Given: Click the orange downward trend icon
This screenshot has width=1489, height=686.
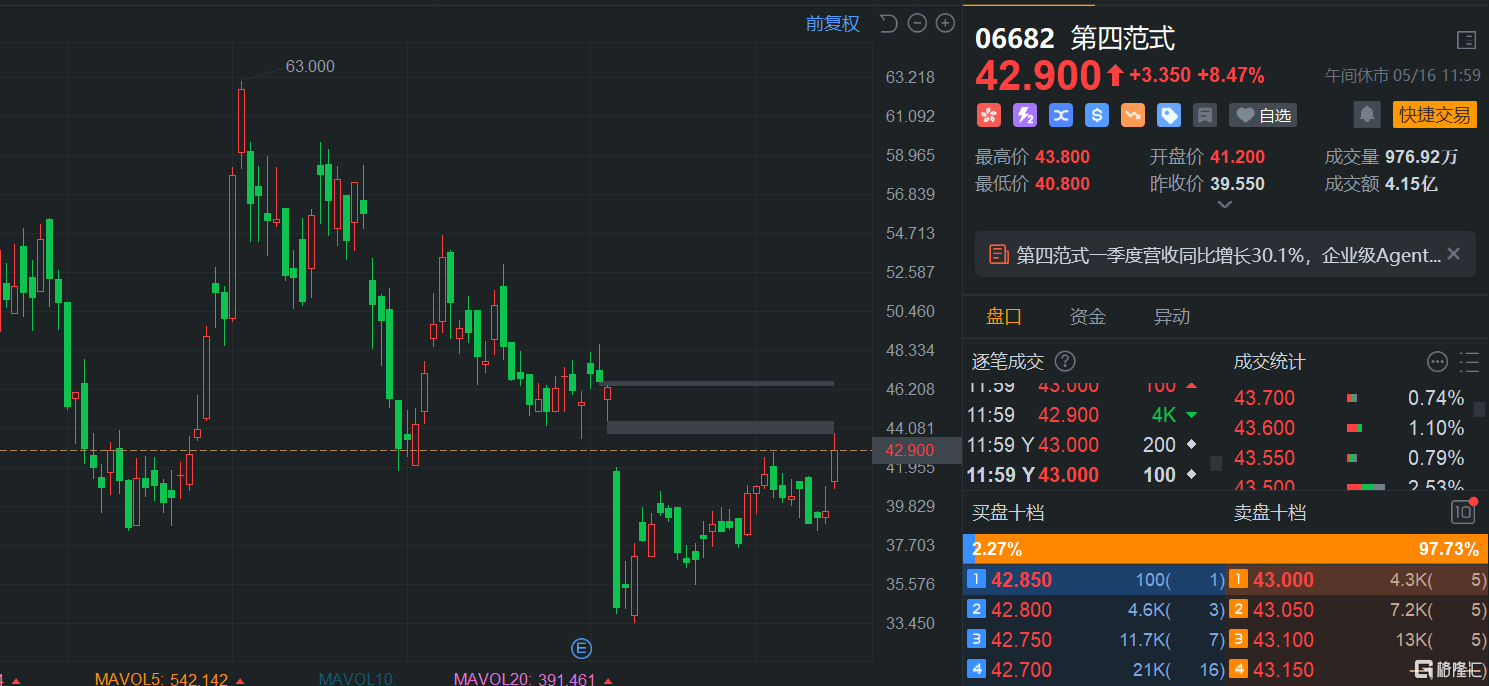Looking at the screenshot, I should (x=1133, y=115).
